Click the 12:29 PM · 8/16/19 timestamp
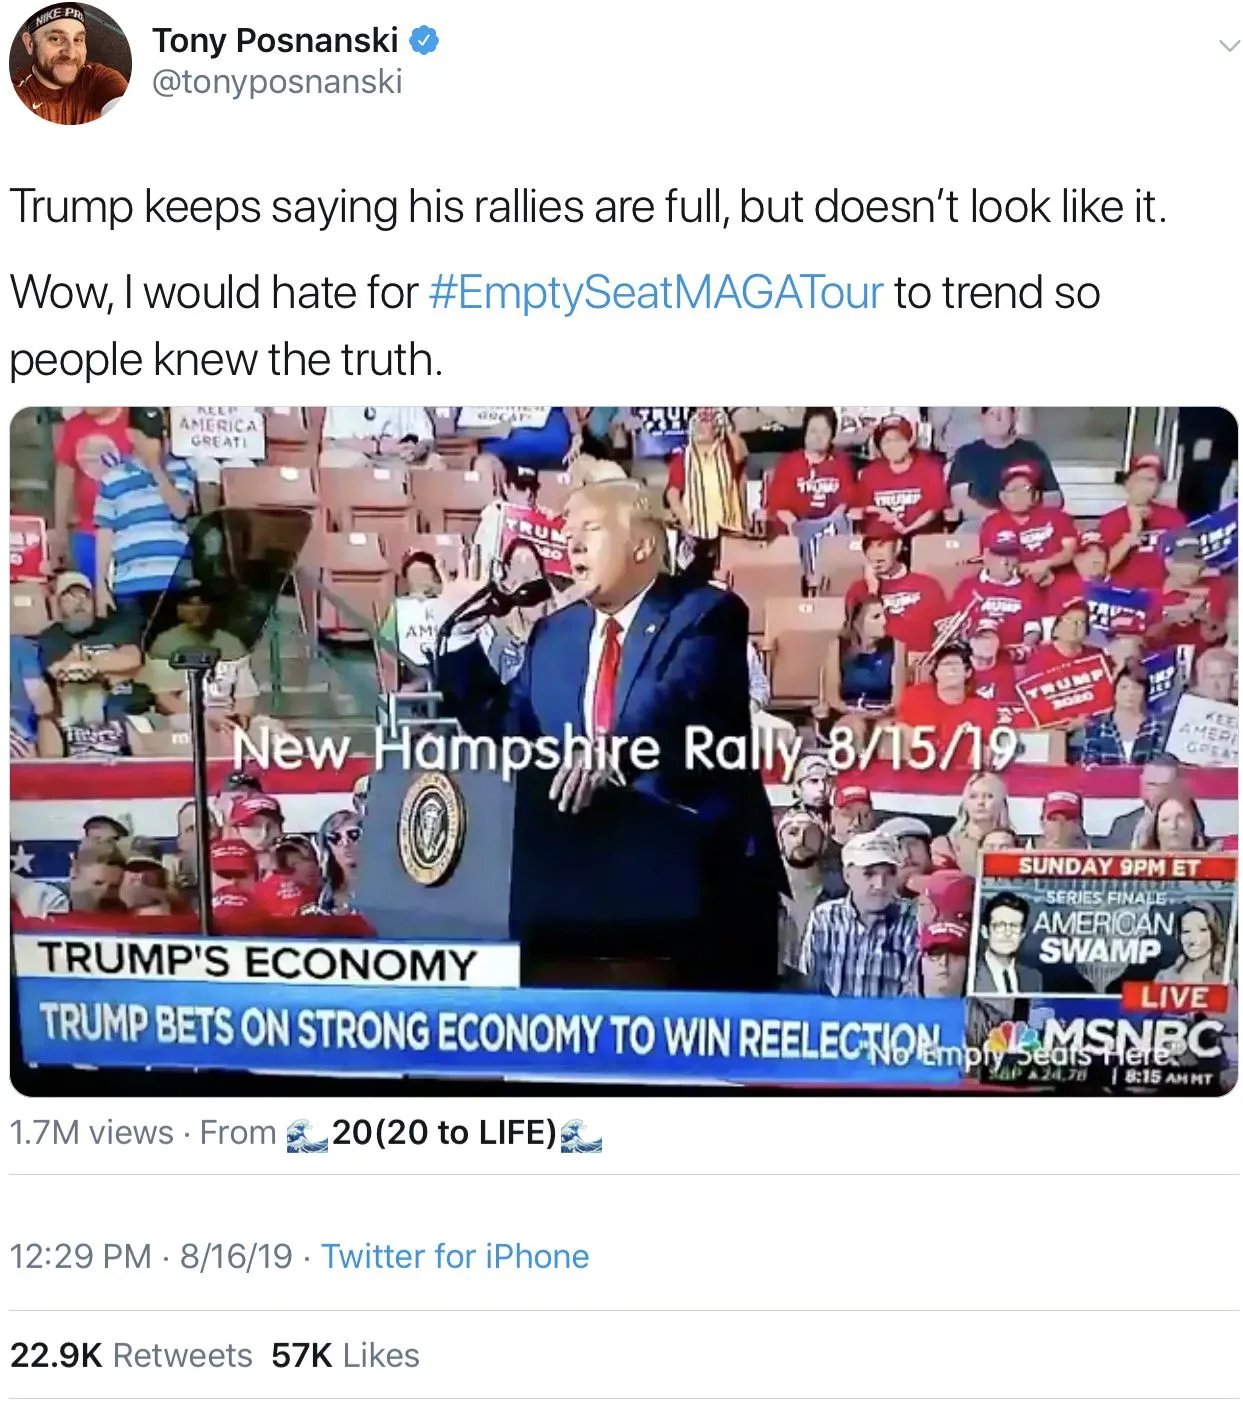The height and width of the screenshot is (1401, 1243). (151, 1257)
